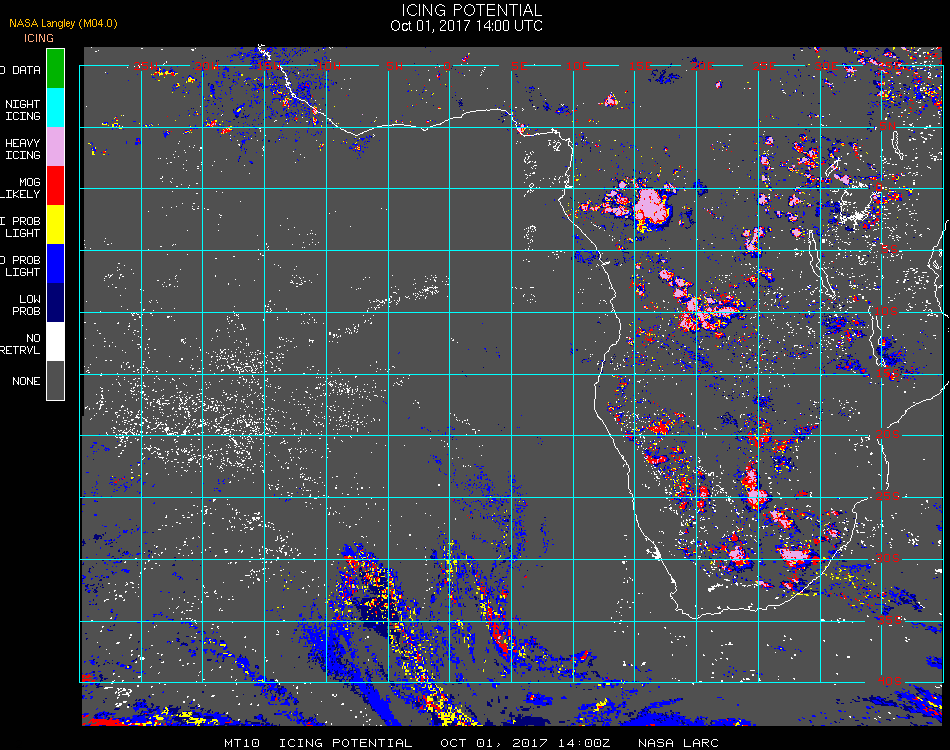Image resolution: width=950 pixels, height=750 pixels.
Task: Click the '5E' longitude label
Action: pyautogui.click(x=519, y=66)
